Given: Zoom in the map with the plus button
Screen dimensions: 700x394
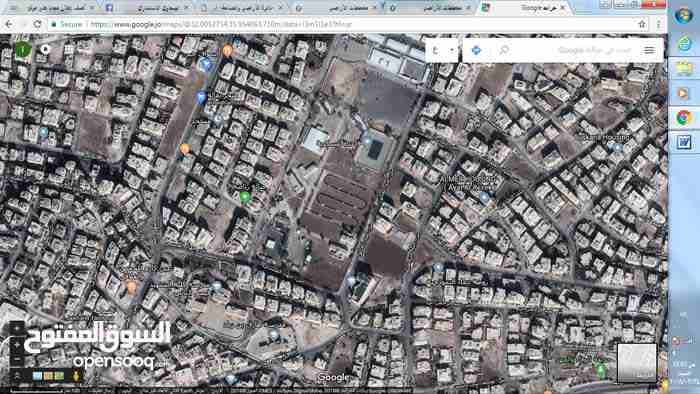Looking at the screenshot, I should click(x=17, y=345).
